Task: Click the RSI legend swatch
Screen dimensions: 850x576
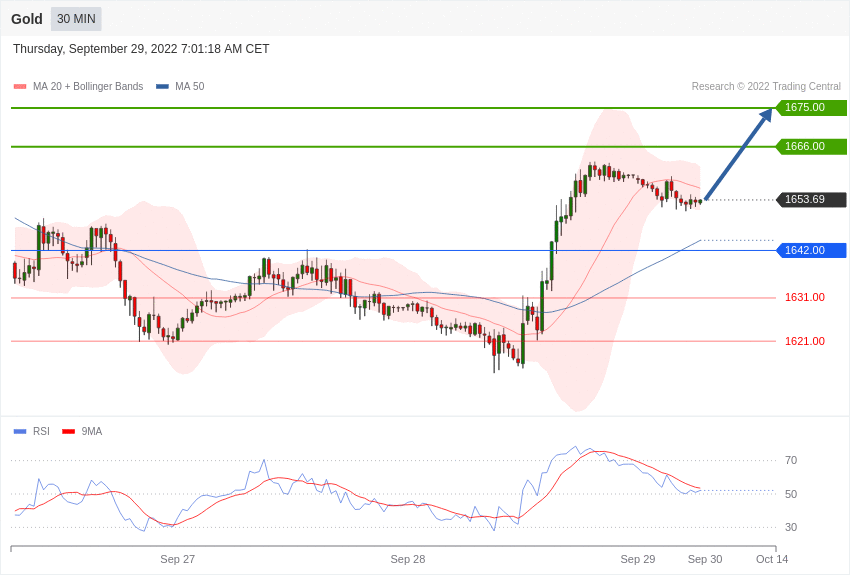Action: pyautogui.click(x=20, y=431)
